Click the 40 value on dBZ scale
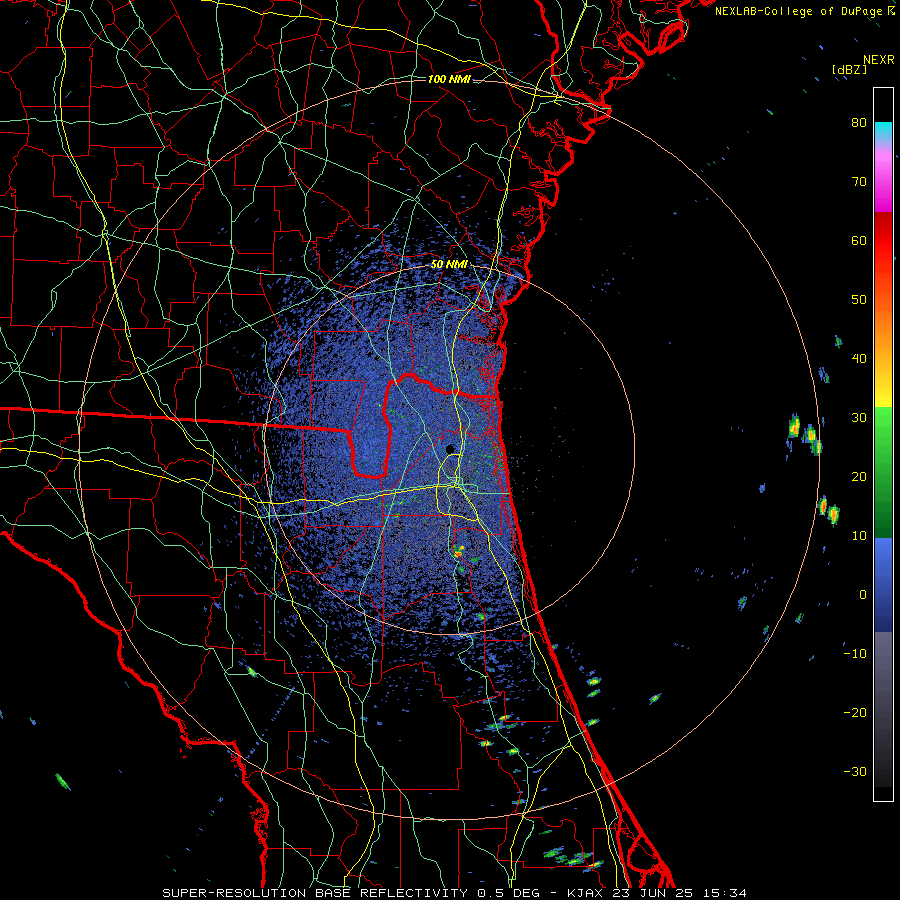This screenshot has width=900, height=900. (x=859, y=359)
